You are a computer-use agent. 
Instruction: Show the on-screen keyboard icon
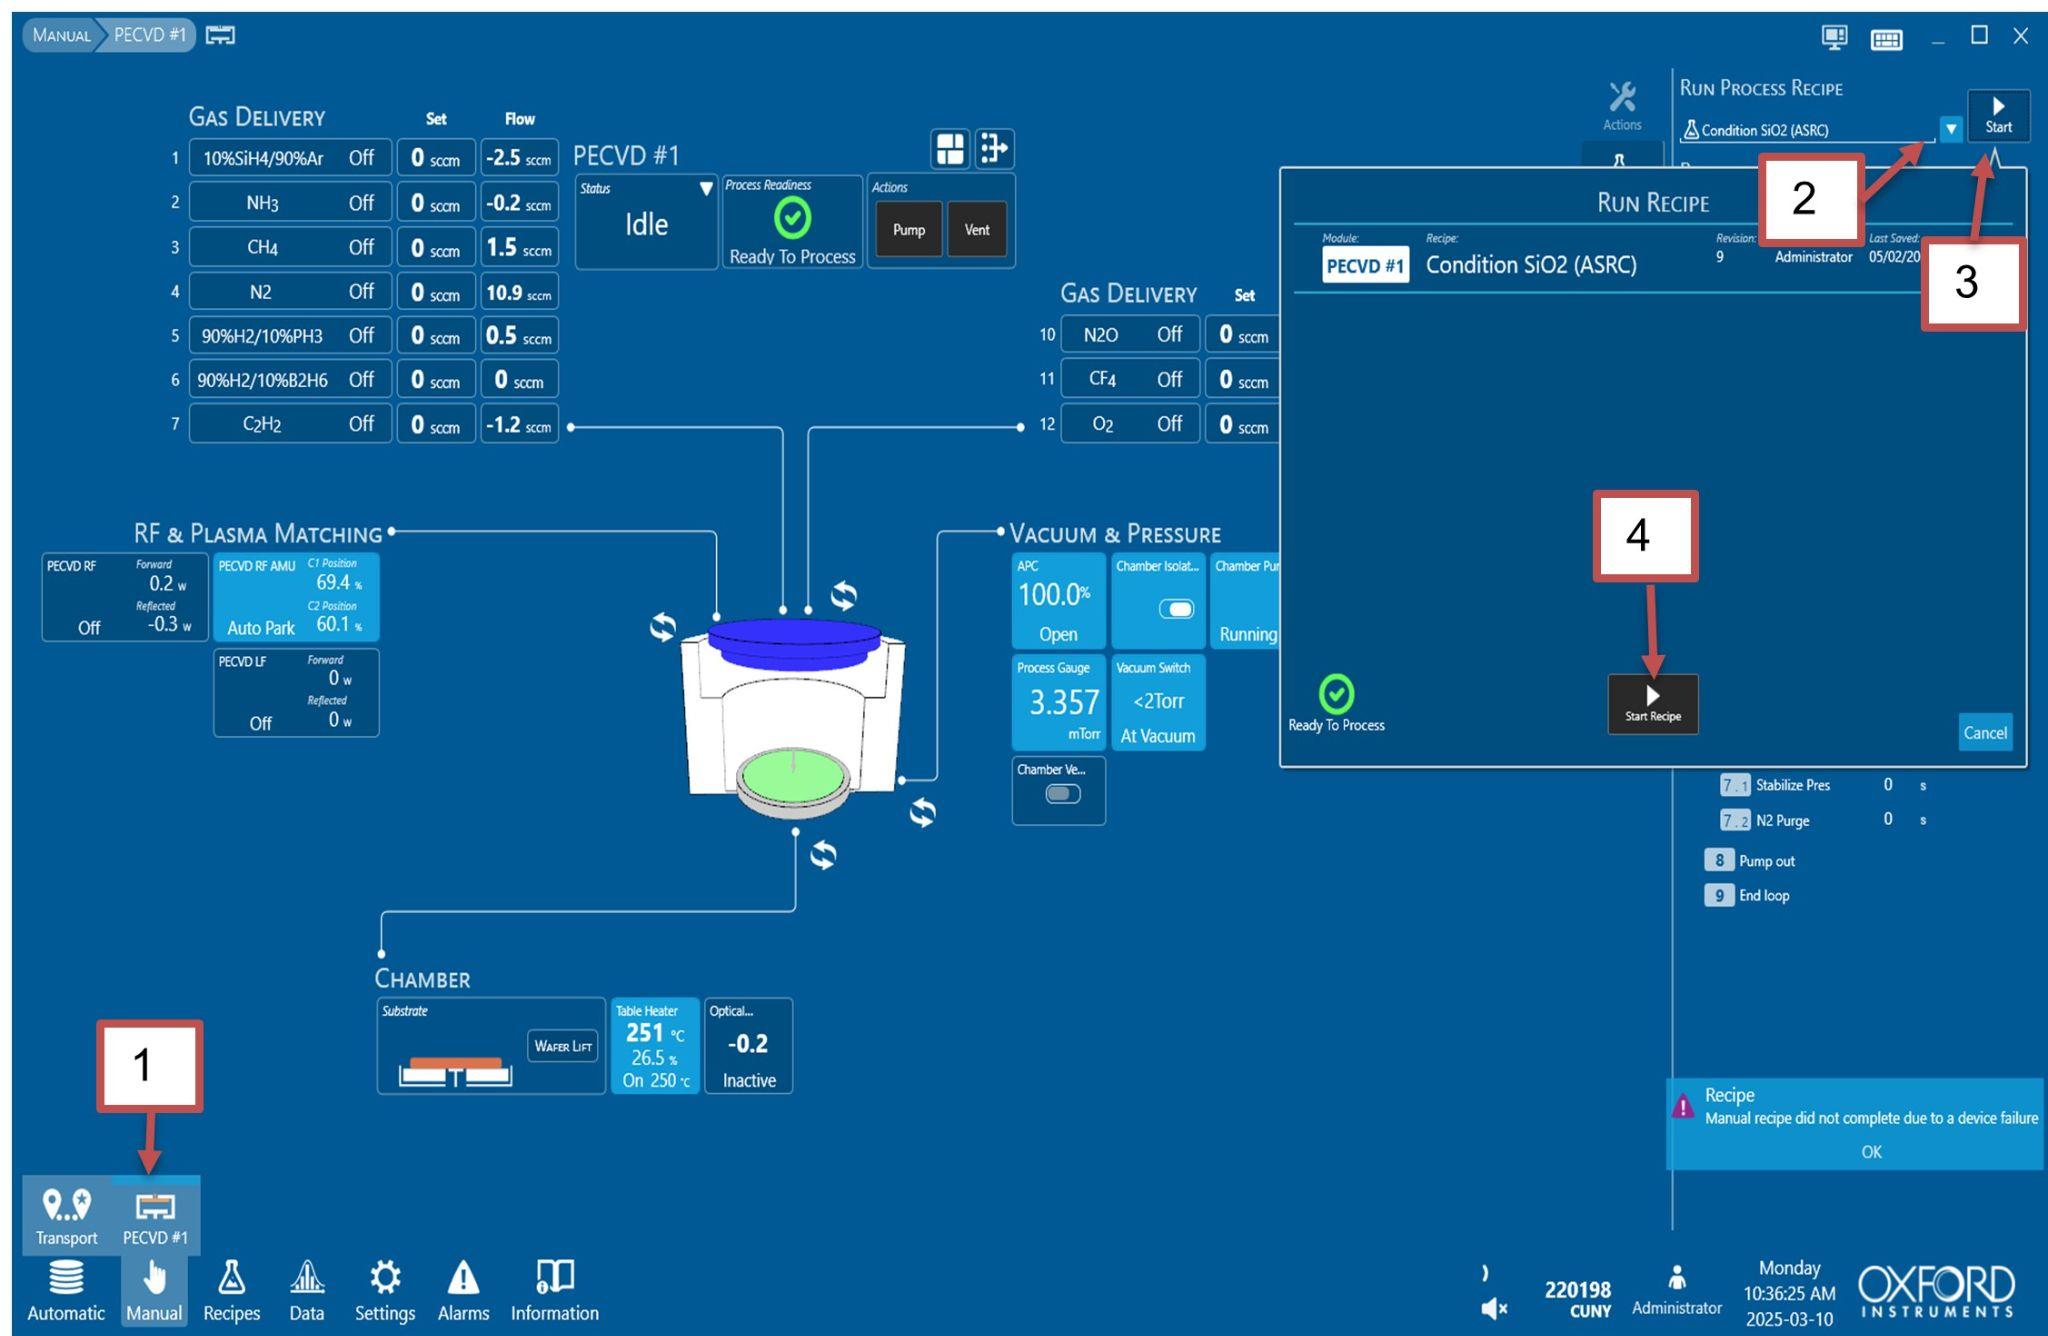coord(1886,39)
